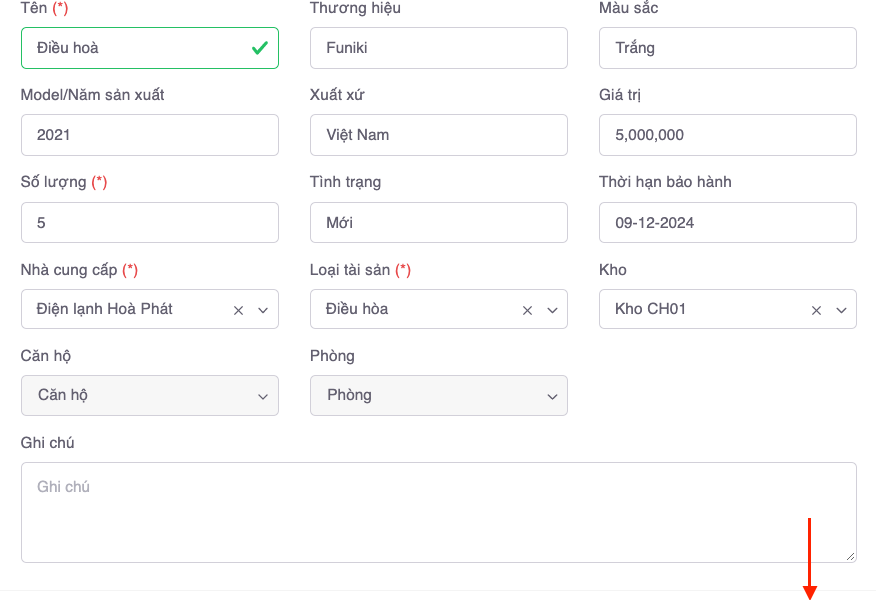Image resolution: width=876 pixels, height=600 pixels.
Task: Click the Ghi chú textarea resize handle
Action: point(851,556)
